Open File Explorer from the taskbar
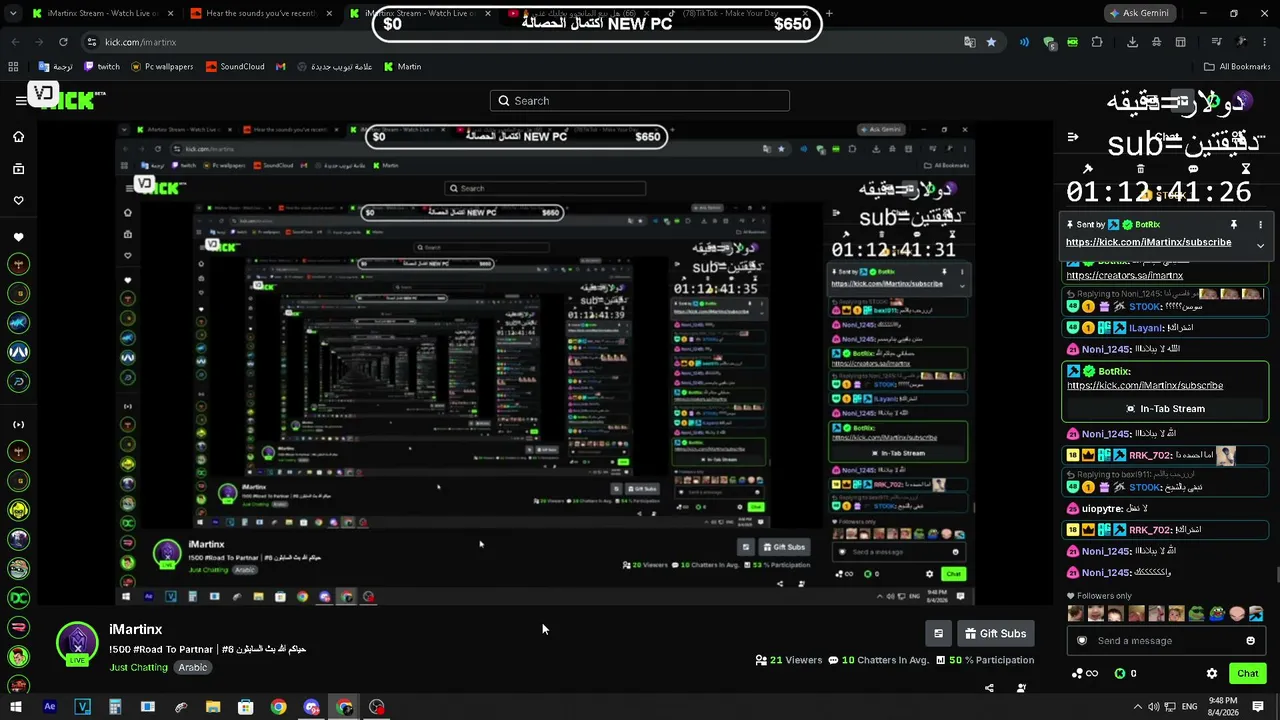The height and width of the screenshot is (720, 1280). 213,707
